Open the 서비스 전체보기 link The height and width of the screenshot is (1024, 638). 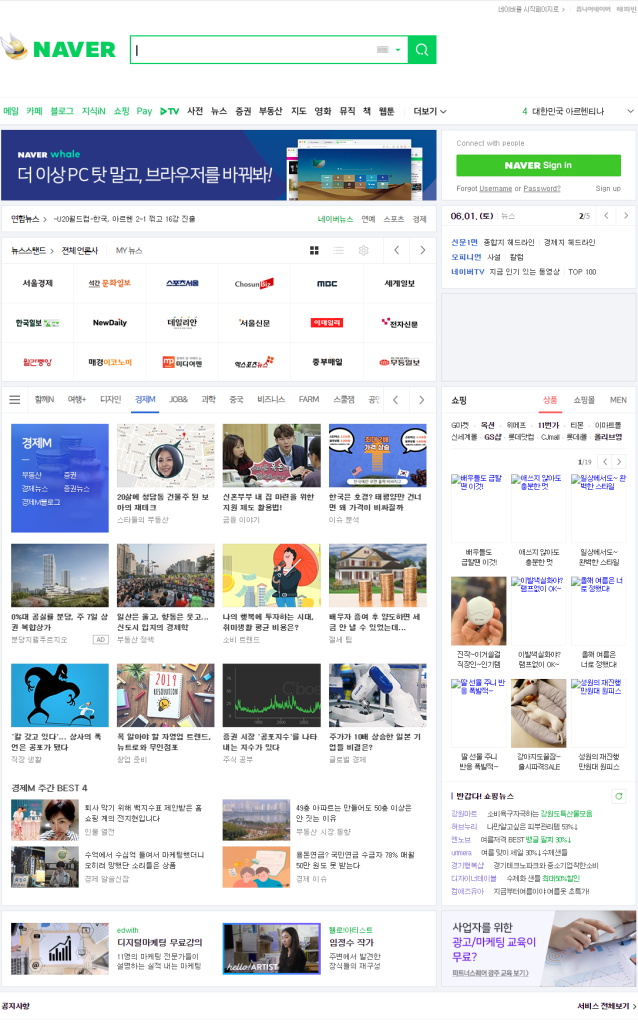[x=607, y=1006]
